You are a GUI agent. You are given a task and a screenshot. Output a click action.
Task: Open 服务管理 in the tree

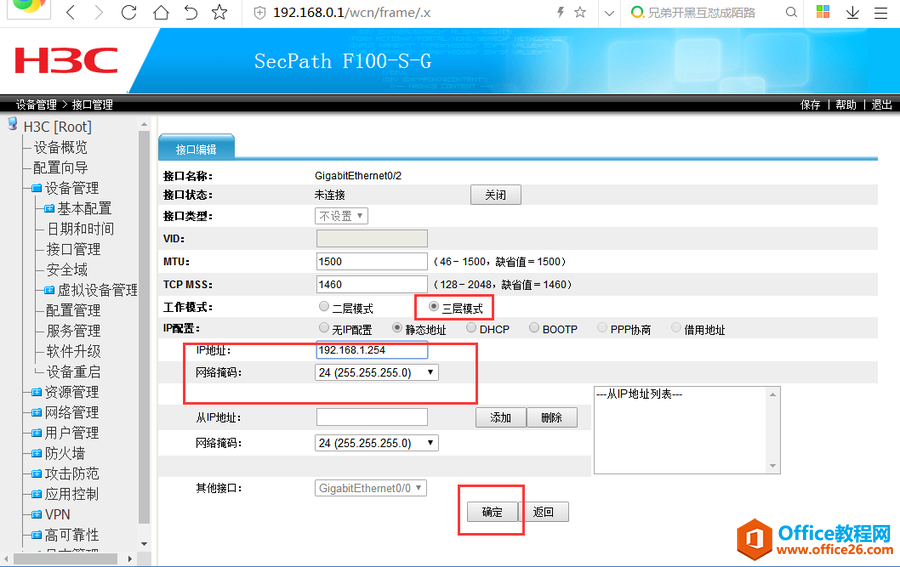pos(73,331)
